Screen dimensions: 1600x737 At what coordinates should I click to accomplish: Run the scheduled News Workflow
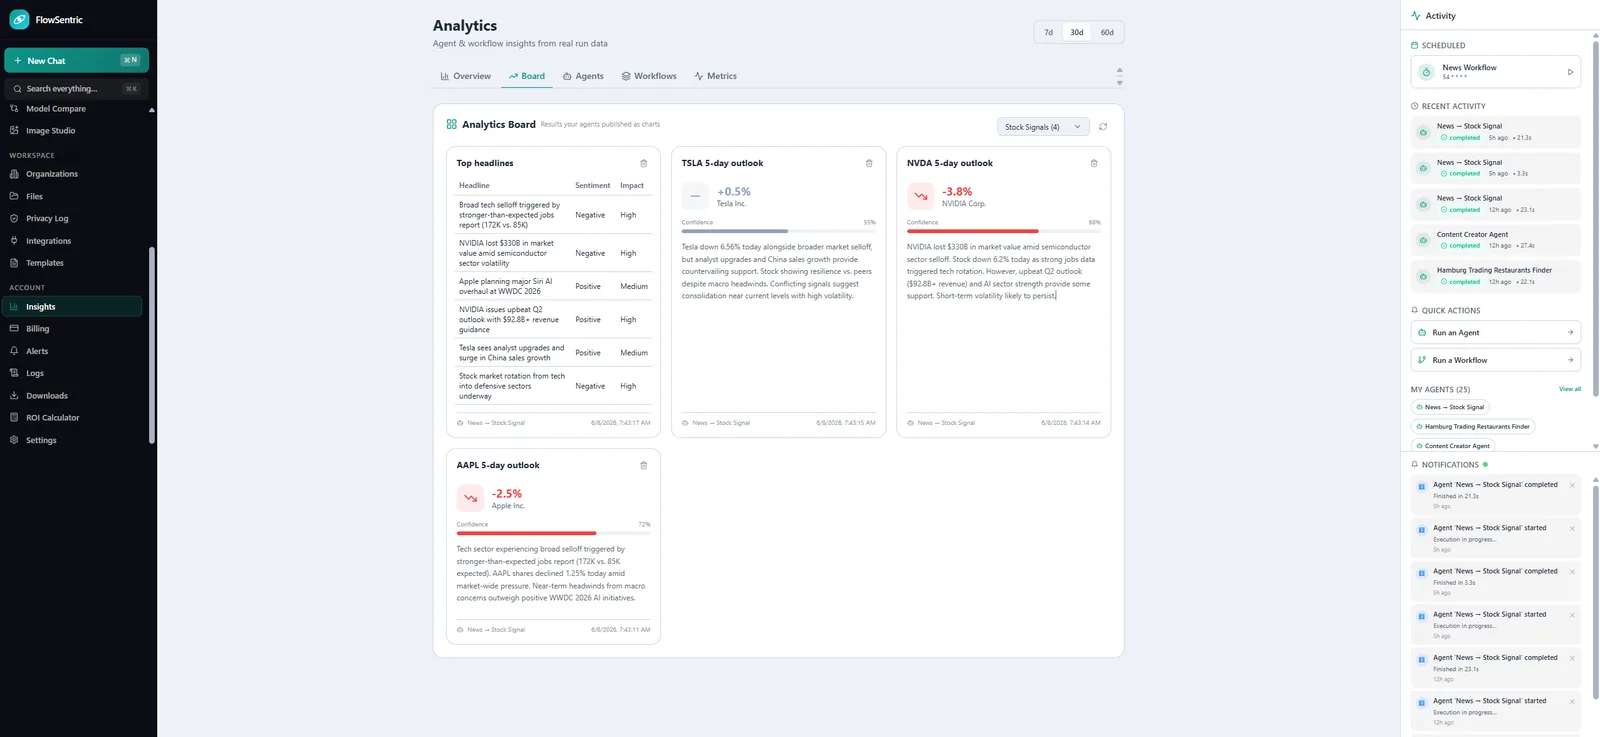click(1570, 72)
